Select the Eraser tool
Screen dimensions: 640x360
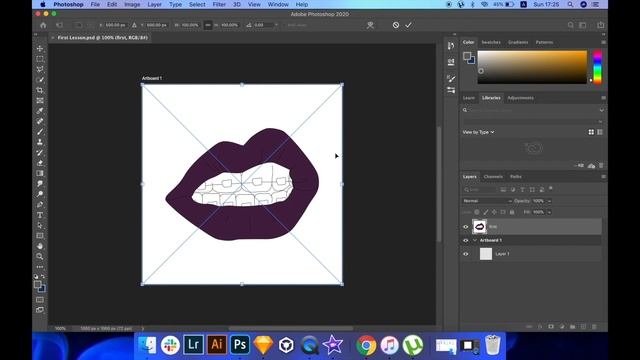point(40,163)
